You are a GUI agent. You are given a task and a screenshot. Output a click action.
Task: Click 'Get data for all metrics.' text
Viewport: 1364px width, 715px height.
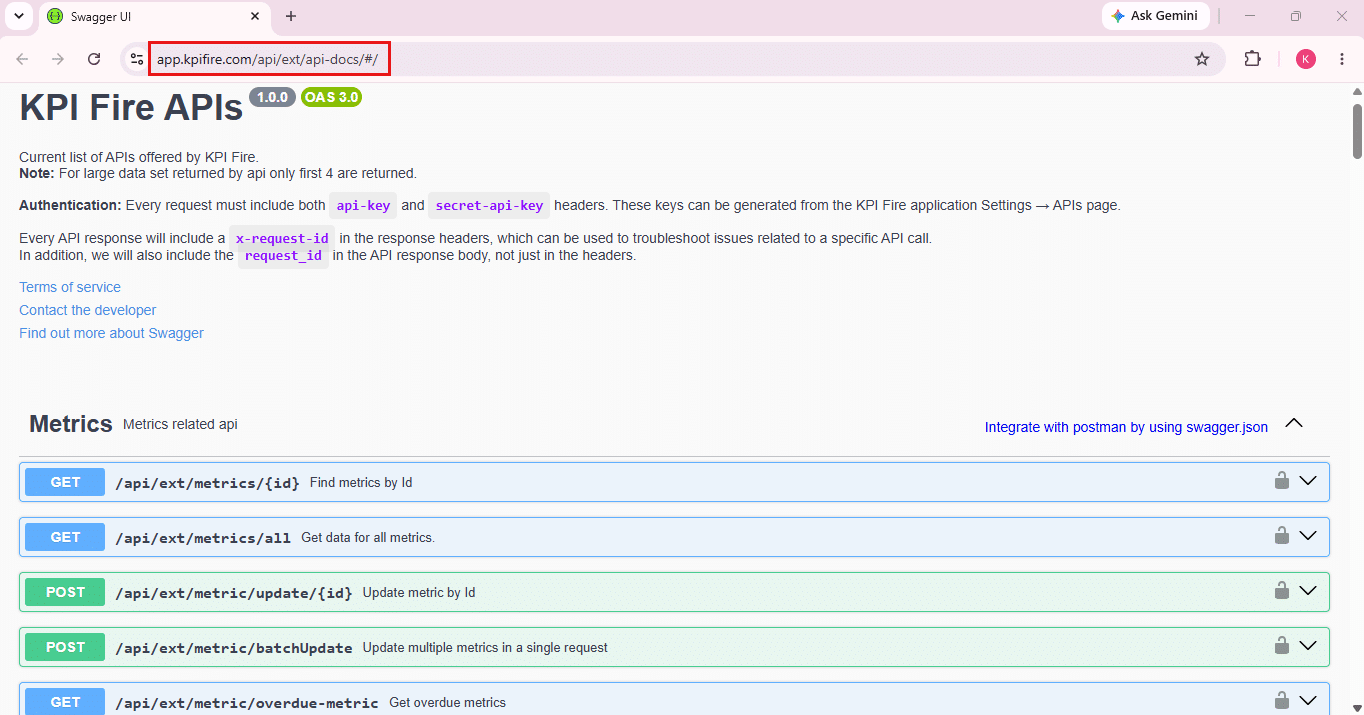pyautogui.click(x=368, y=537)
